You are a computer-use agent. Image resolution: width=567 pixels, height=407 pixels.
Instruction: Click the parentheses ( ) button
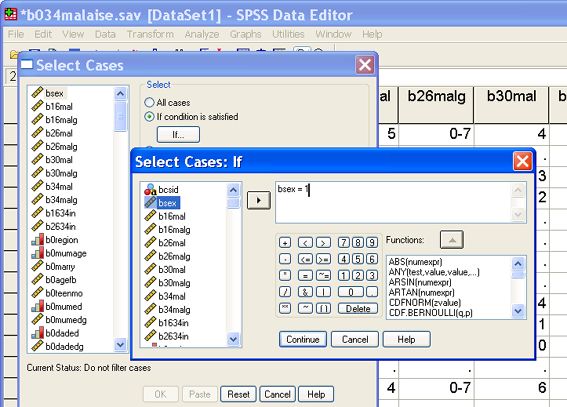(323, 308)
